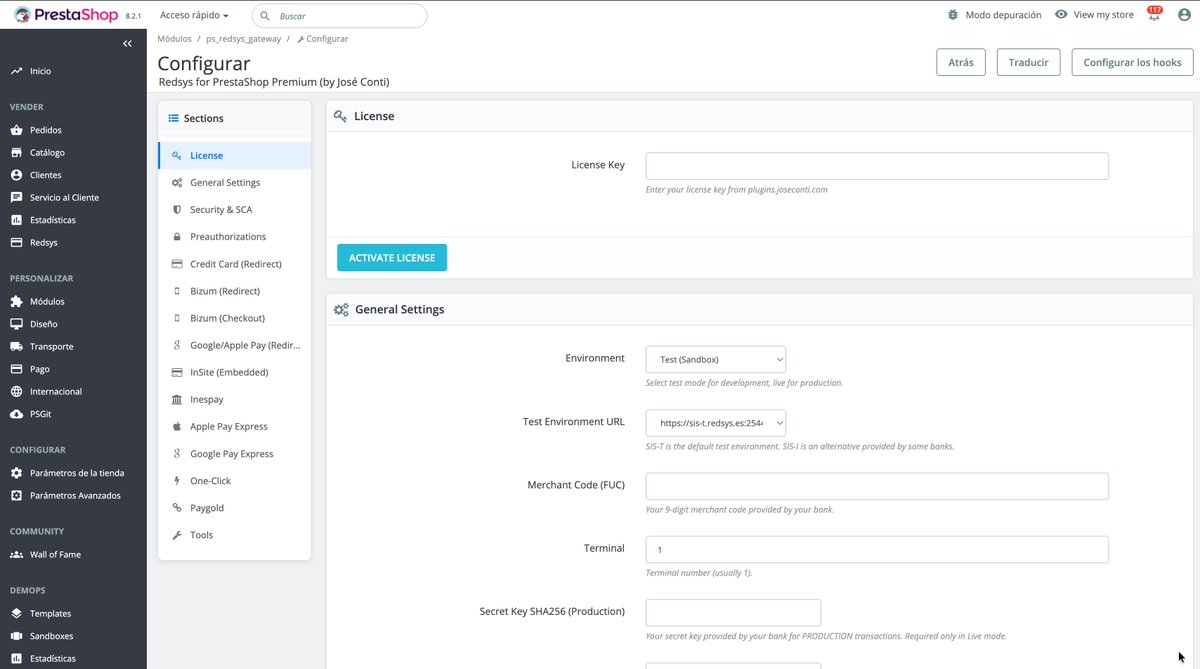This screenshot has height=669, width=1200.
Task: Open View my store link
Action: coord(1094,15)
